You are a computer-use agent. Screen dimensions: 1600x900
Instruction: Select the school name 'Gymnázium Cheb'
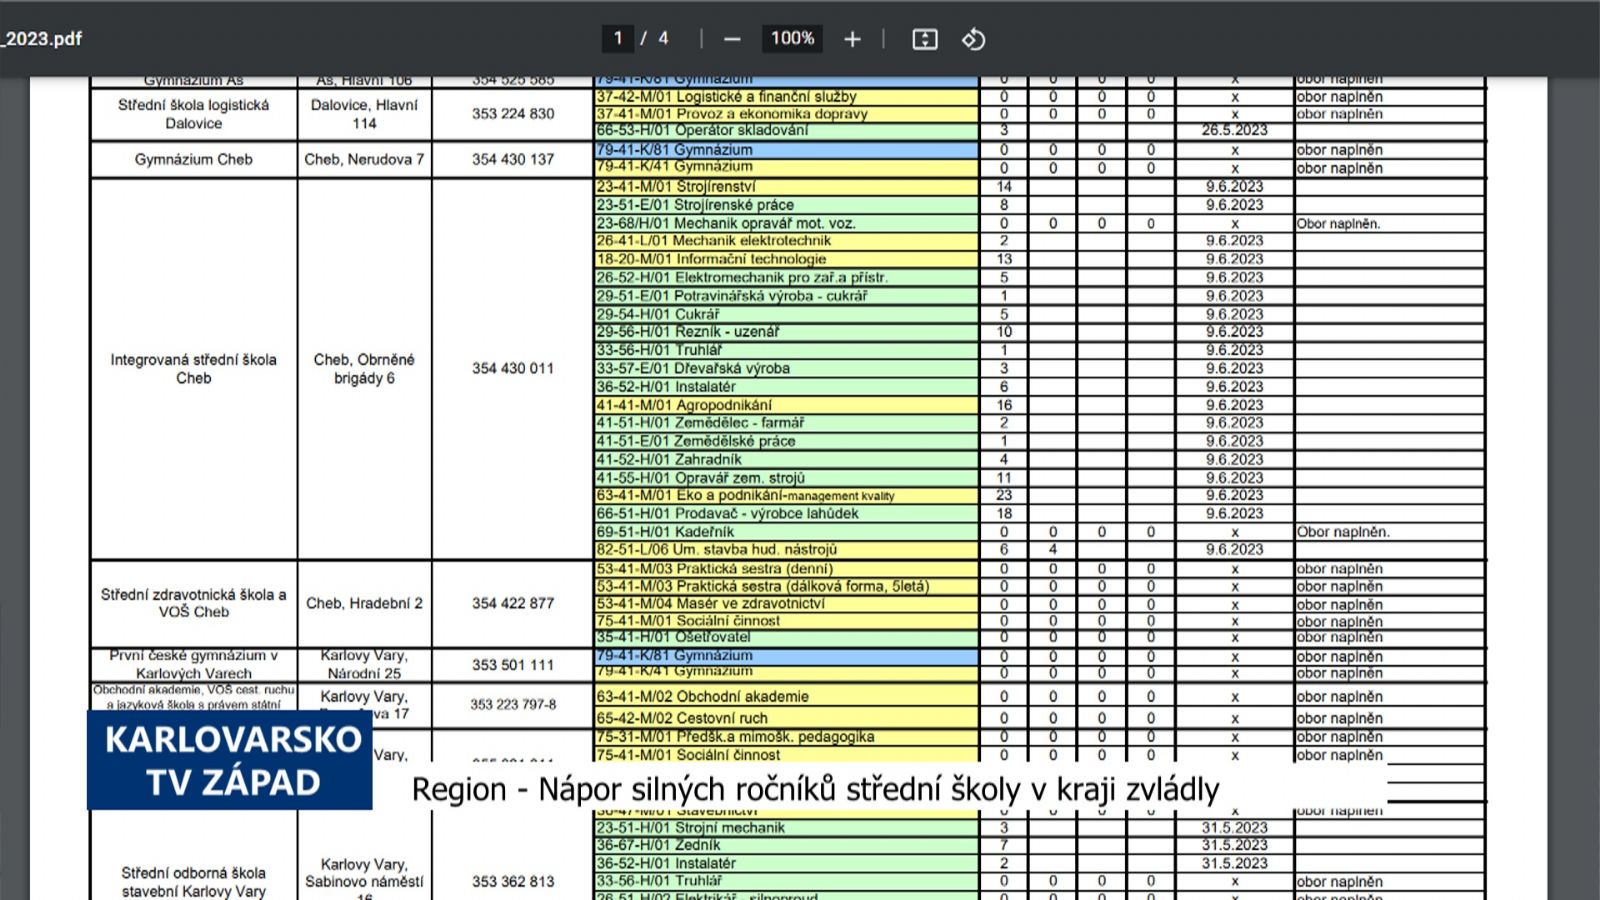pos(194,159)
